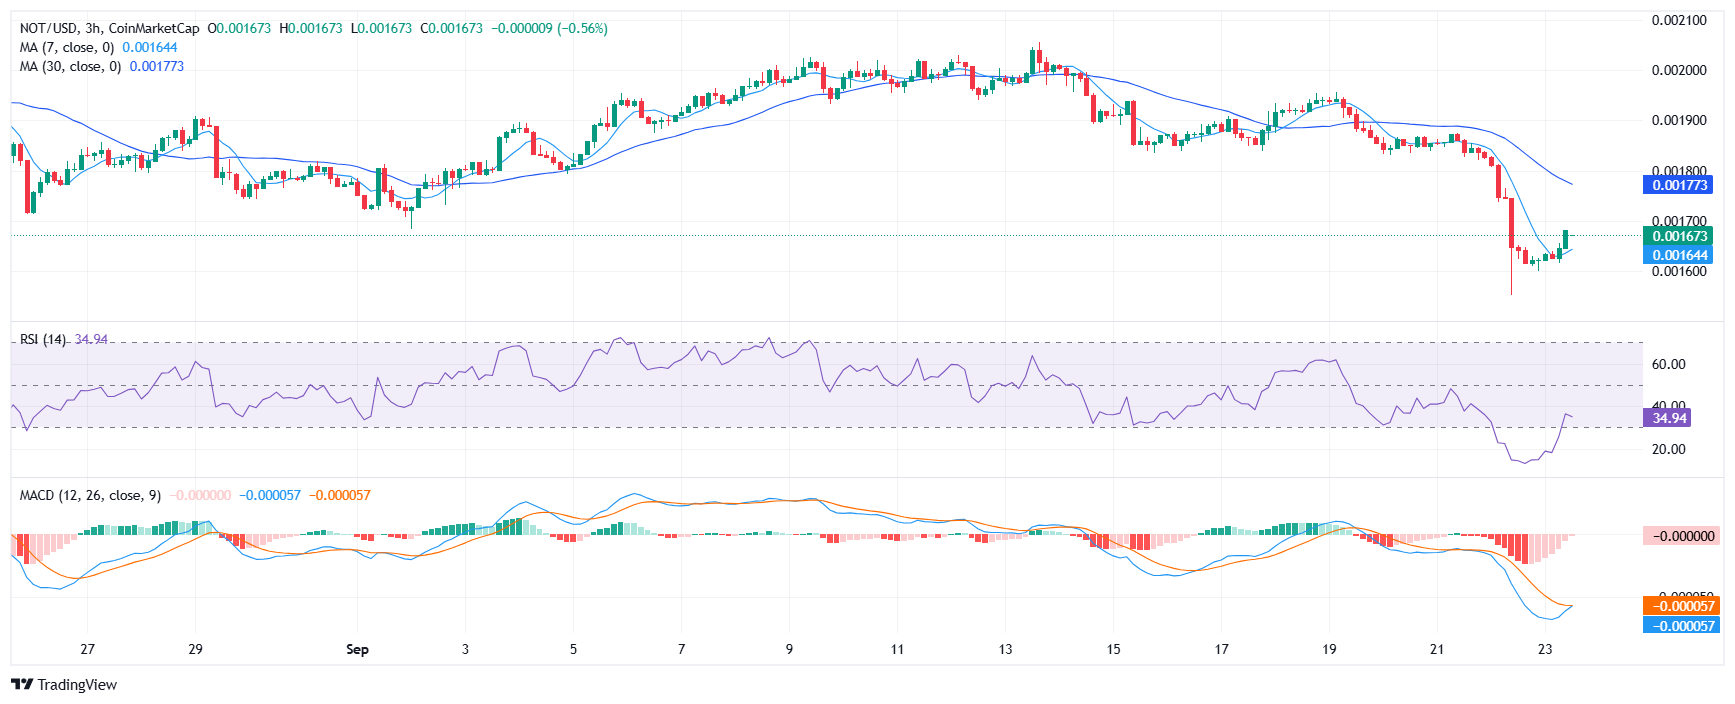Click the green 0.001673 current price tag

(1678, 236)
